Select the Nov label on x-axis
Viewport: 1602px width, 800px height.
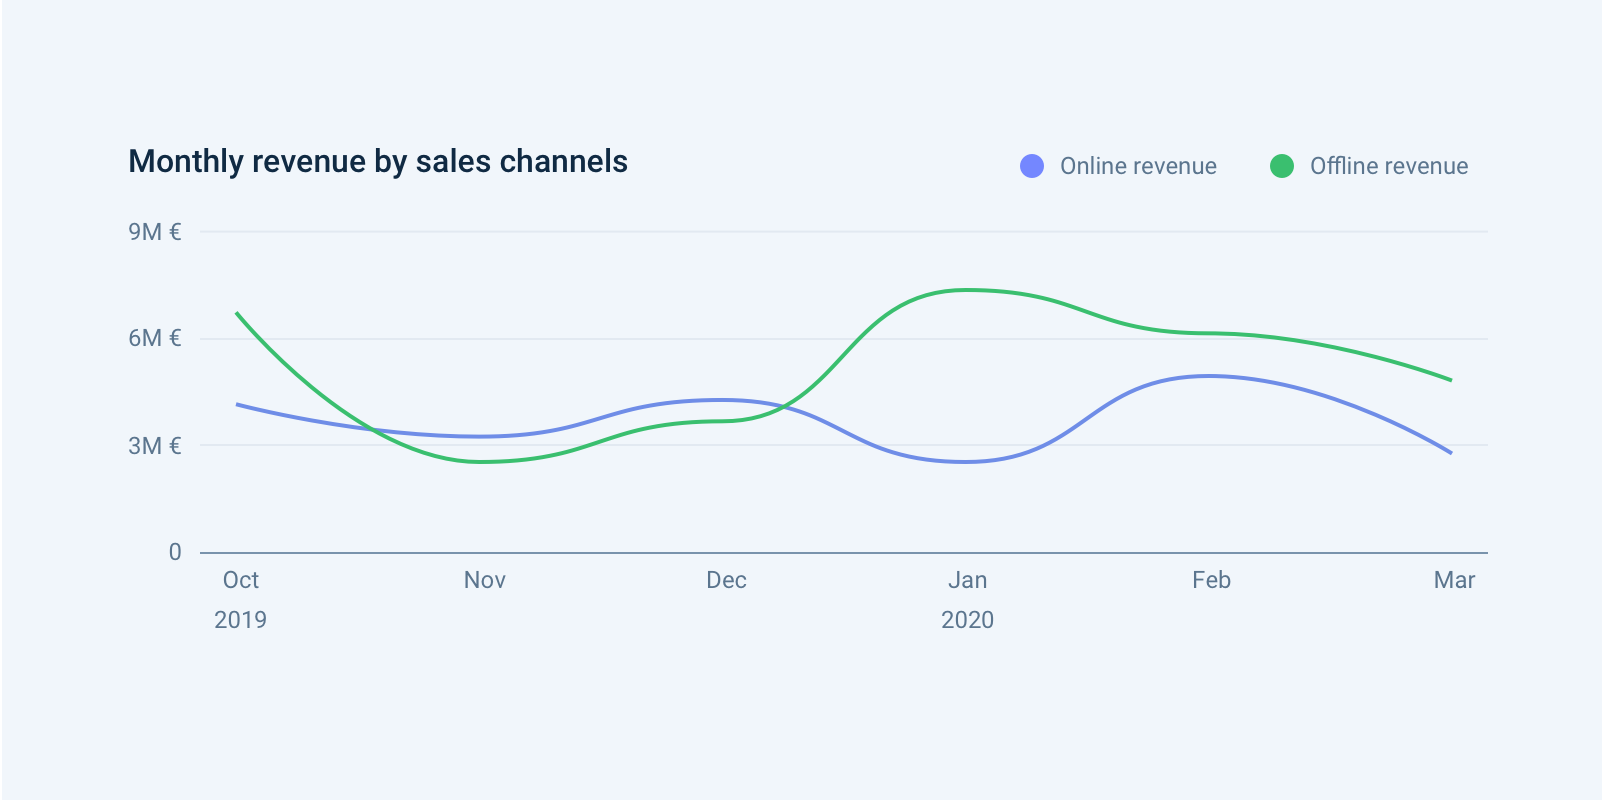484,580
